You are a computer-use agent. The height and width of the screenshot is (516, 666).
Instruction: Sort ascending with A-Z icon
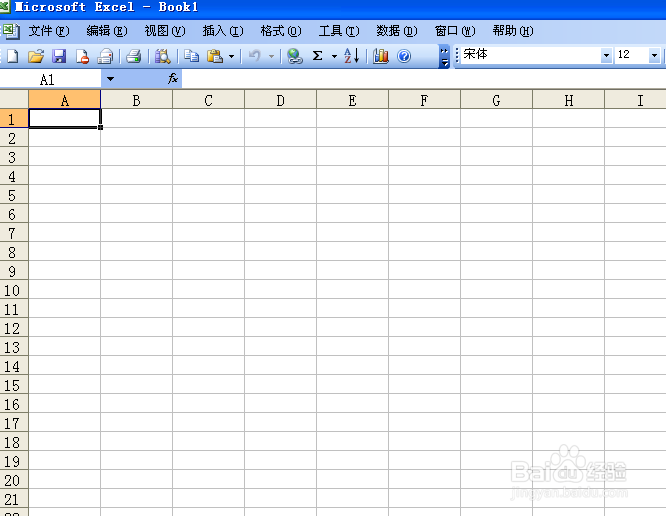pyautogui.click(x=352, y=56)
